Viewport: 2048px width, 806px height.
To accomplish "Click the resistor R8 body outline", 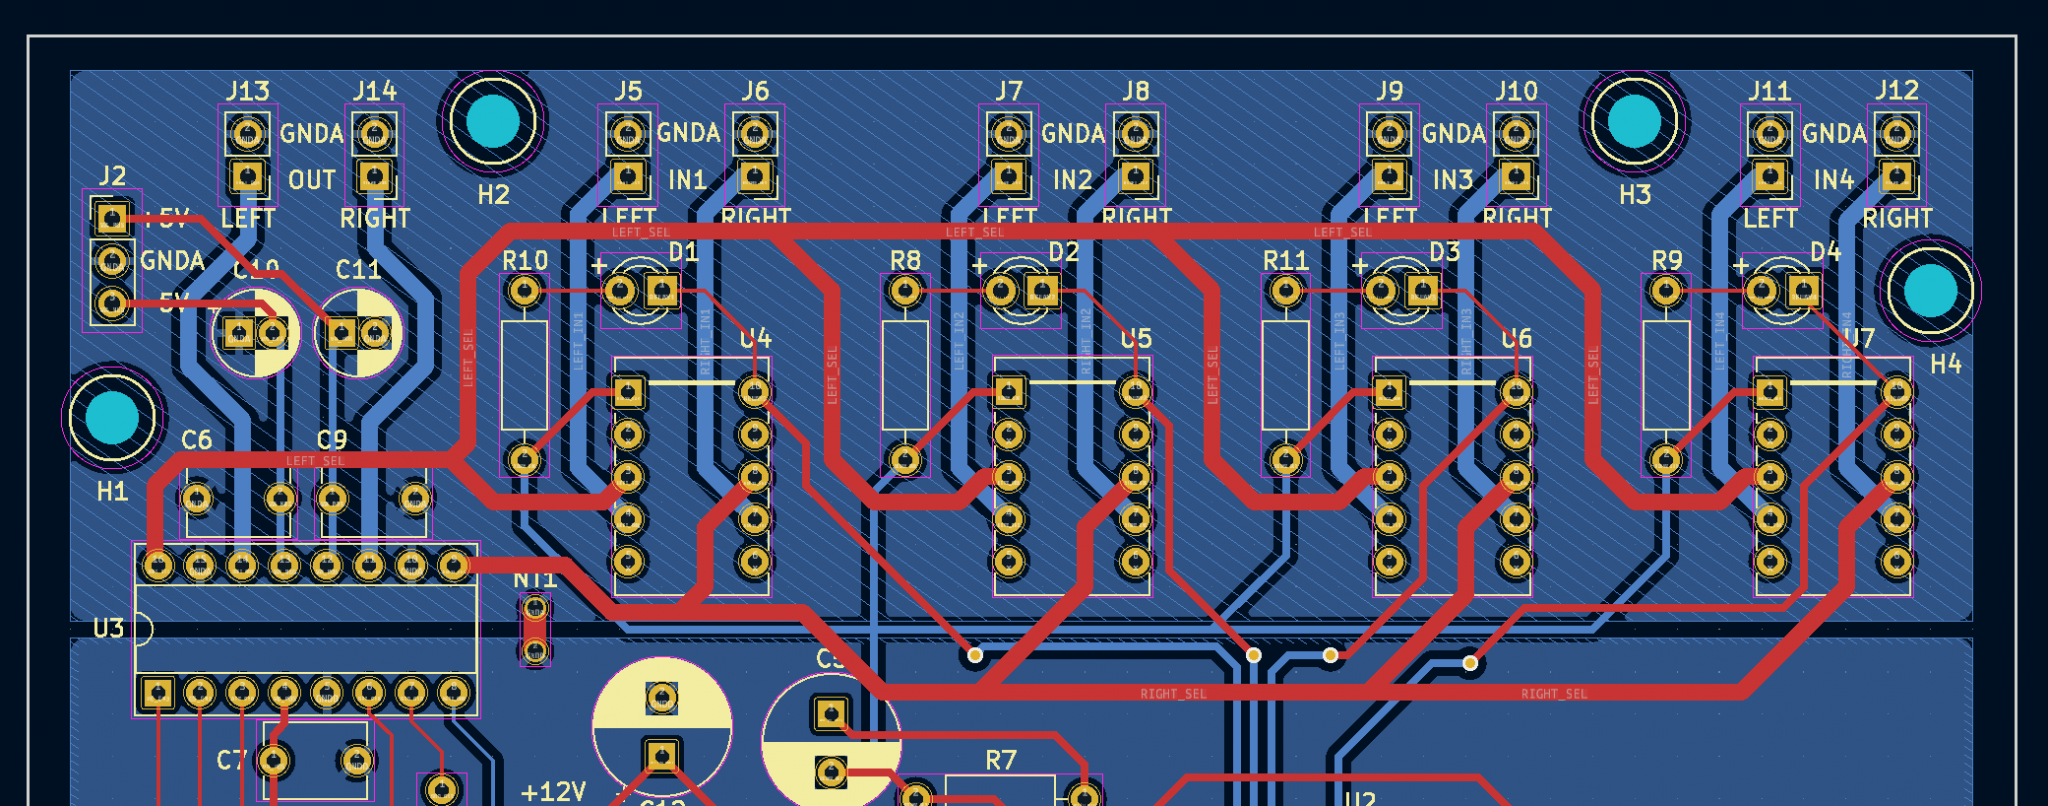I will click(905, 375).
